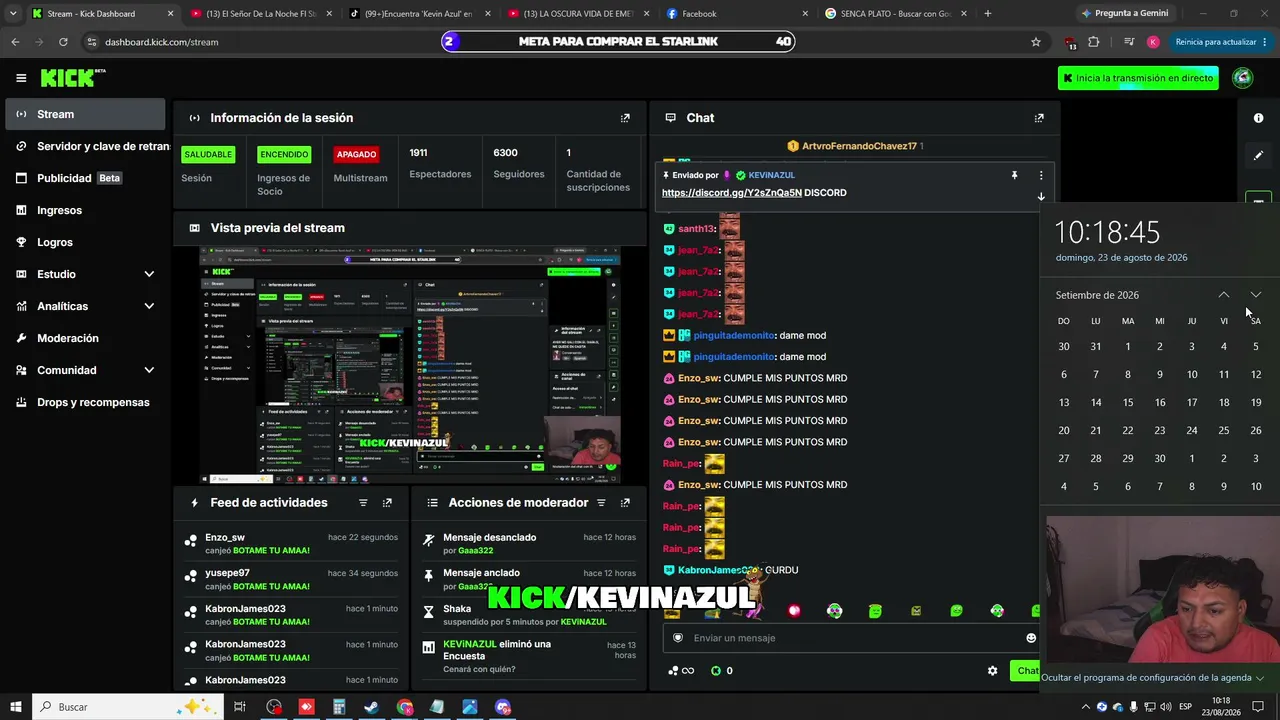Click the Kick logo
Viewport: 1280px width, 720px height.
(x=73, y=78)
